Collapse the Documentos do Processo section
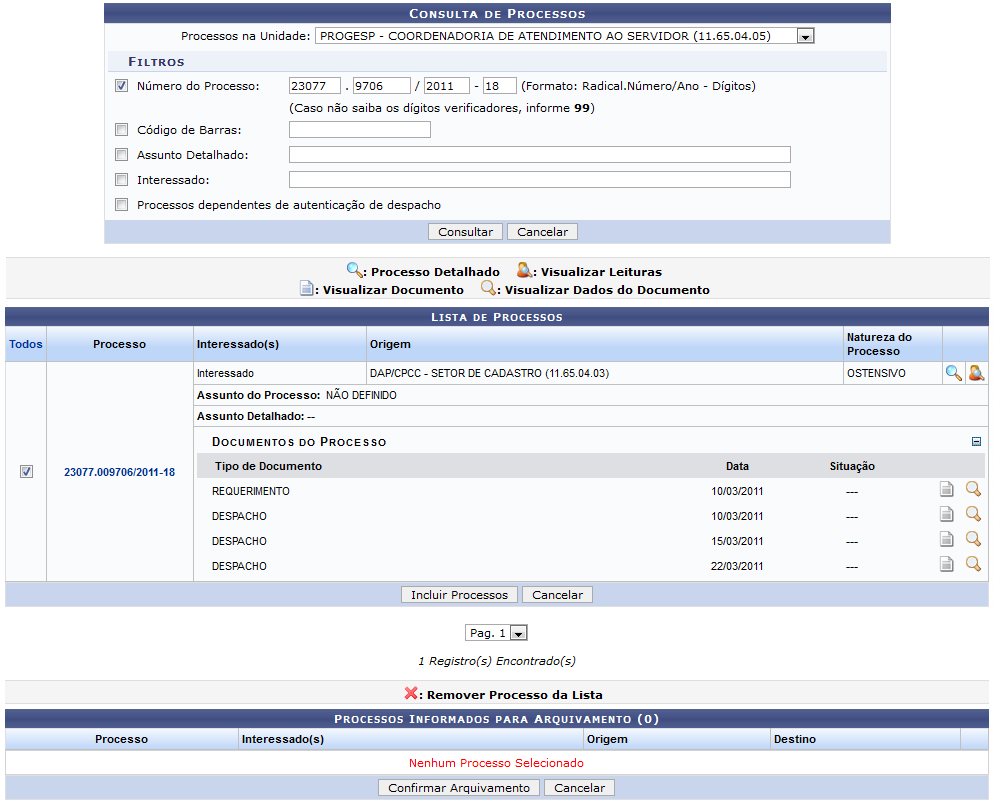Viewport: 994px width, 806px height. [976, 442]
